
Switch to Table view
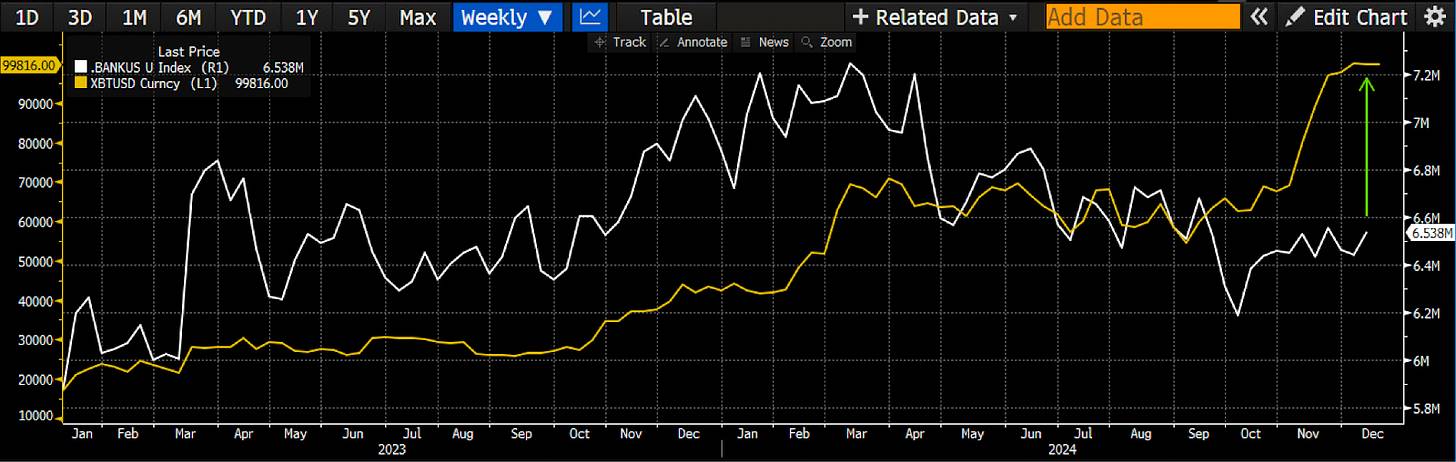(665, 17)
